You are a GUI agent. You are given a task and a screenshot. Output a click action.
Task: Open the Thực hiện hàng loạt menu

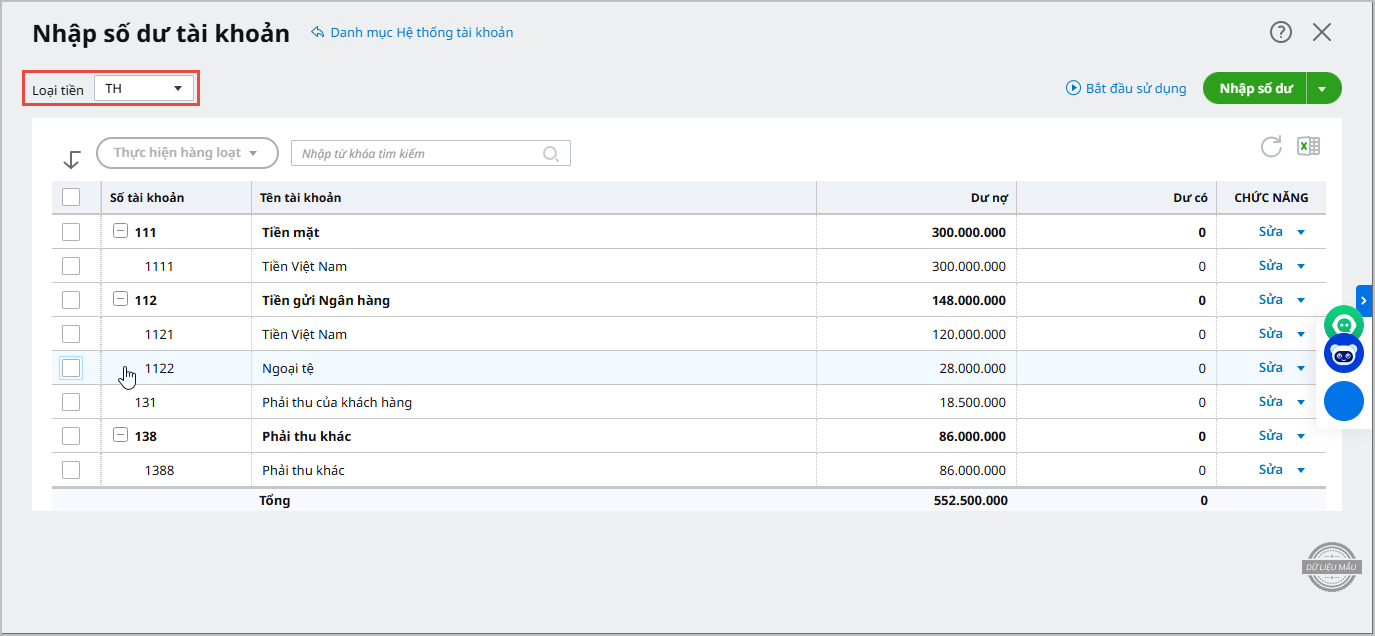pyautogui.click(x=187, y=153)
